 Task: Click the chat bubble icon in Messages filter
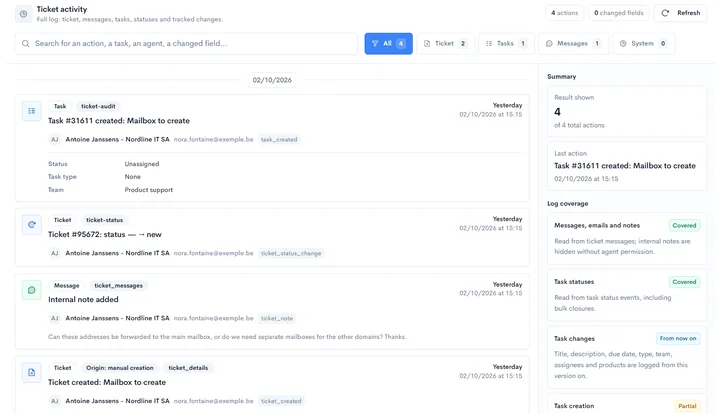[x=549, y=44]
